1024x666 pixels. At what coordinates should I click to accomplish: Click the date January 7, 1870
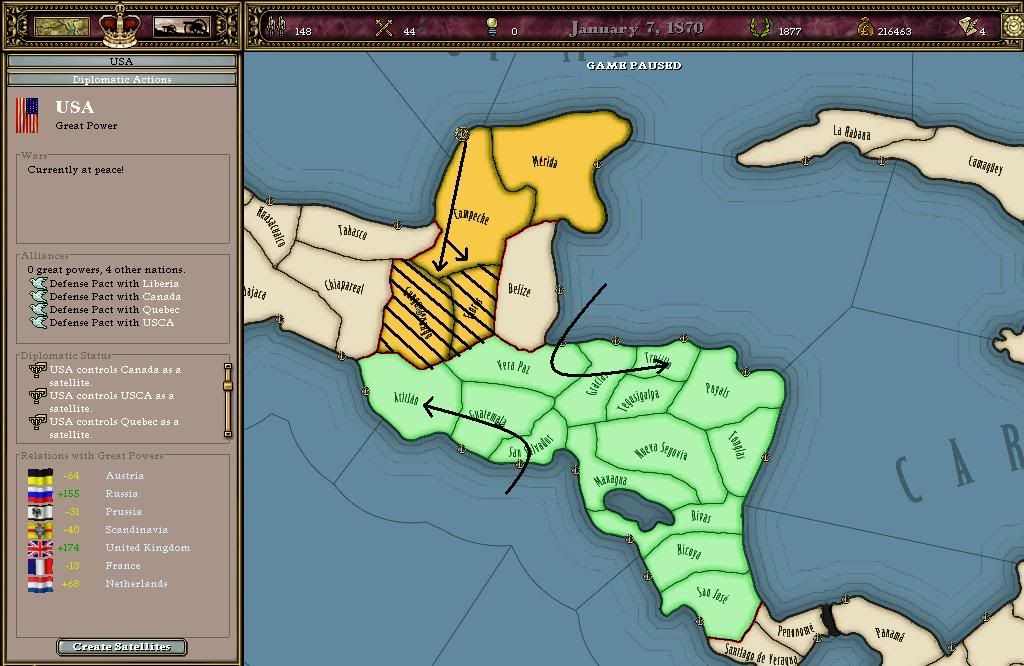pyautogui.click(x=636, y=28)
